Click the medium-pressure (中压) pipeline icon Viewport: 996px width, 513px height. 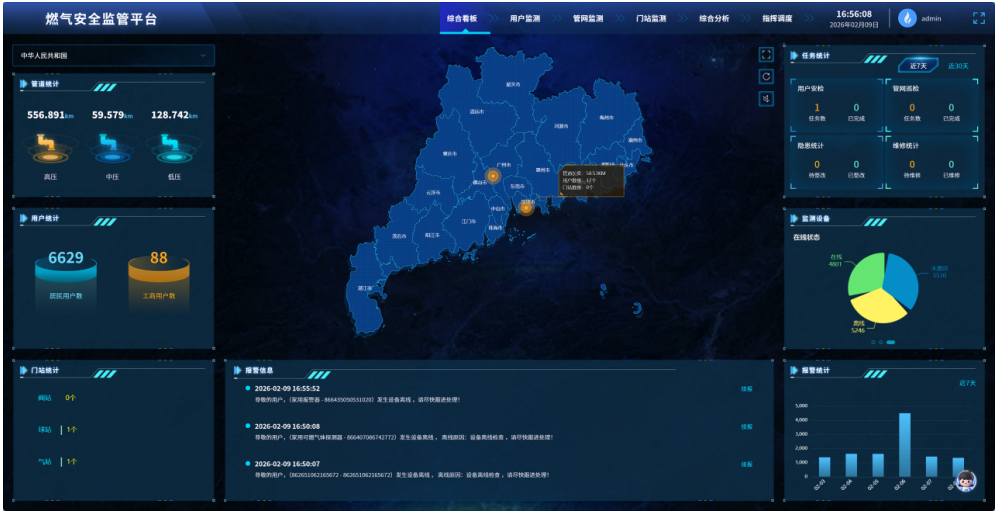point(107,150)
